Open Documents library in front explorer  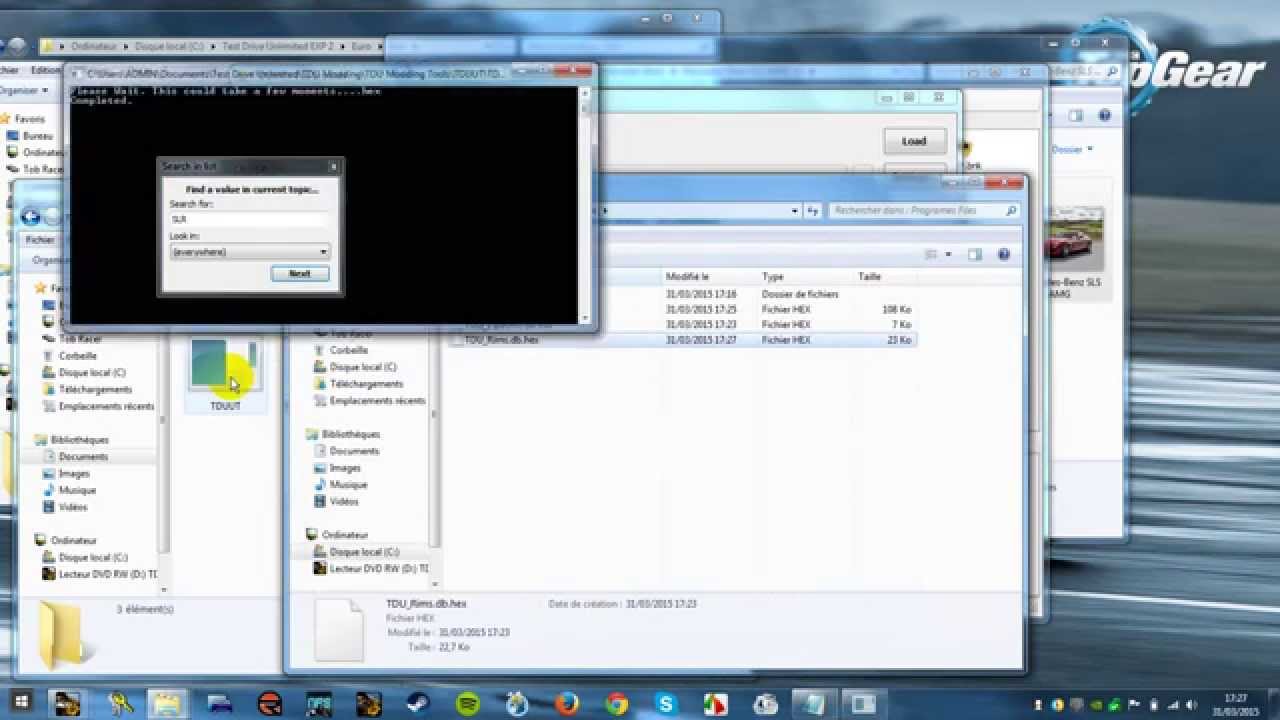[x=355, y=451]
